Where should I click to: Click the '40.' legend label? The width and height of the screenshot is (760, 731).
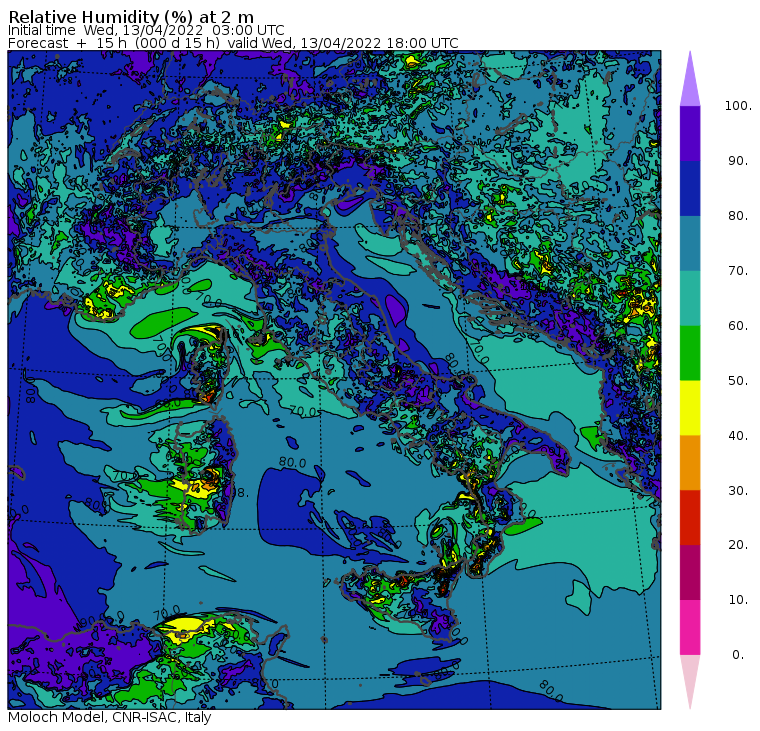click(738, 435)
